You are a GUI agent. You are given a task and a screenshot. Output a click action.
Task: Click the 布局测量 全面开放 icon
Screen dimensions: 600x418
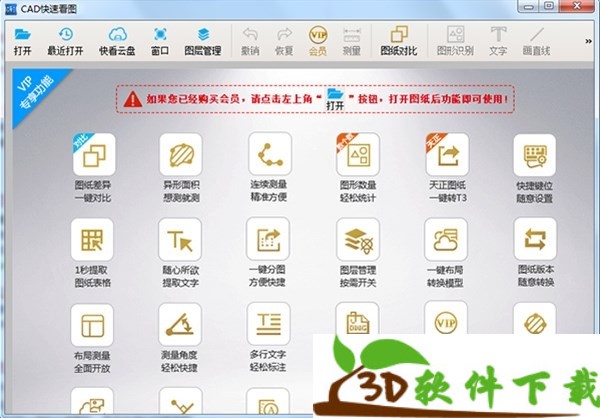tap(92, 325)
